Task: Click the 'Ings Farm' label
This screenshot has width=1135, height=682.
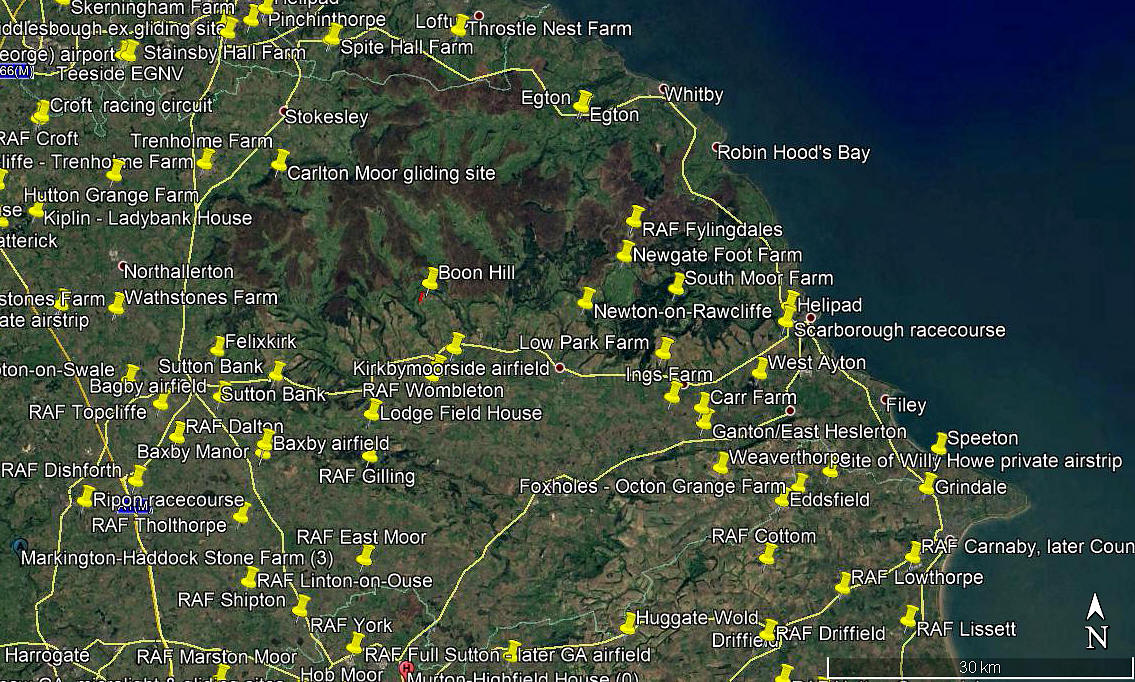Action: tap(670, 374)
